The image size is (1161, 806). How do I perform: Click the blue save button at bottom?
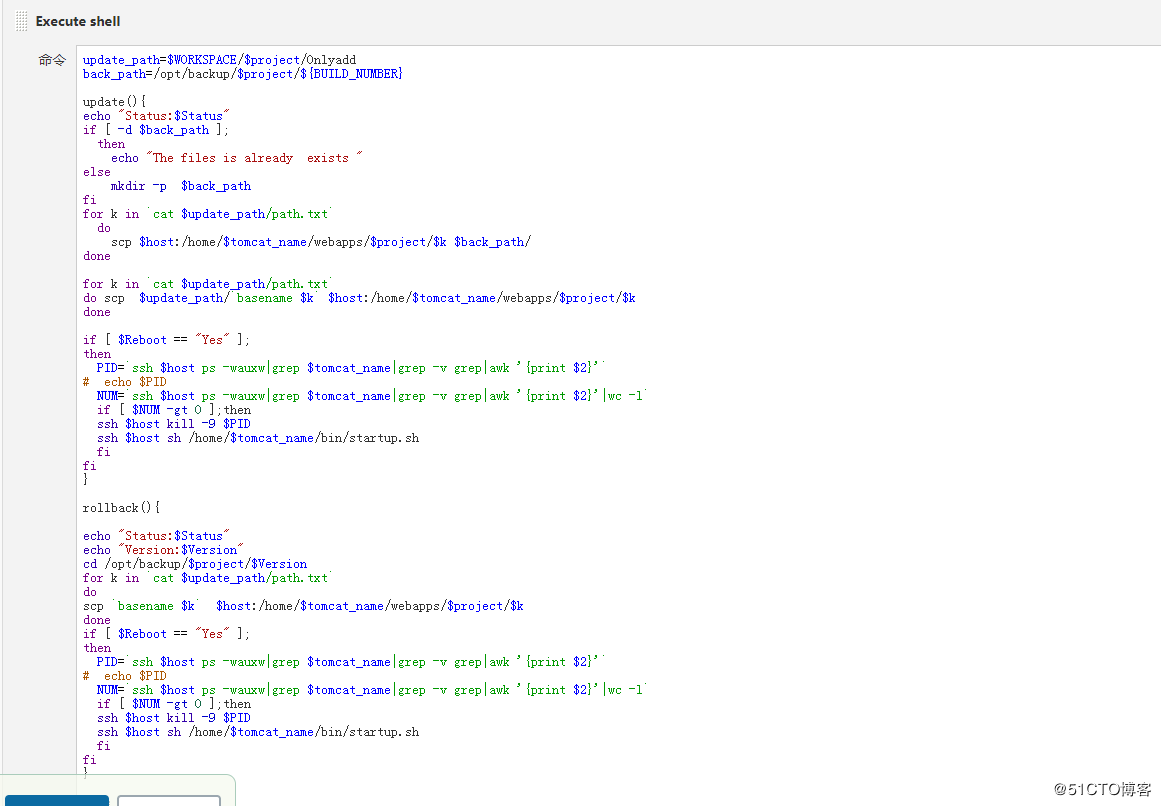[55, 800]
